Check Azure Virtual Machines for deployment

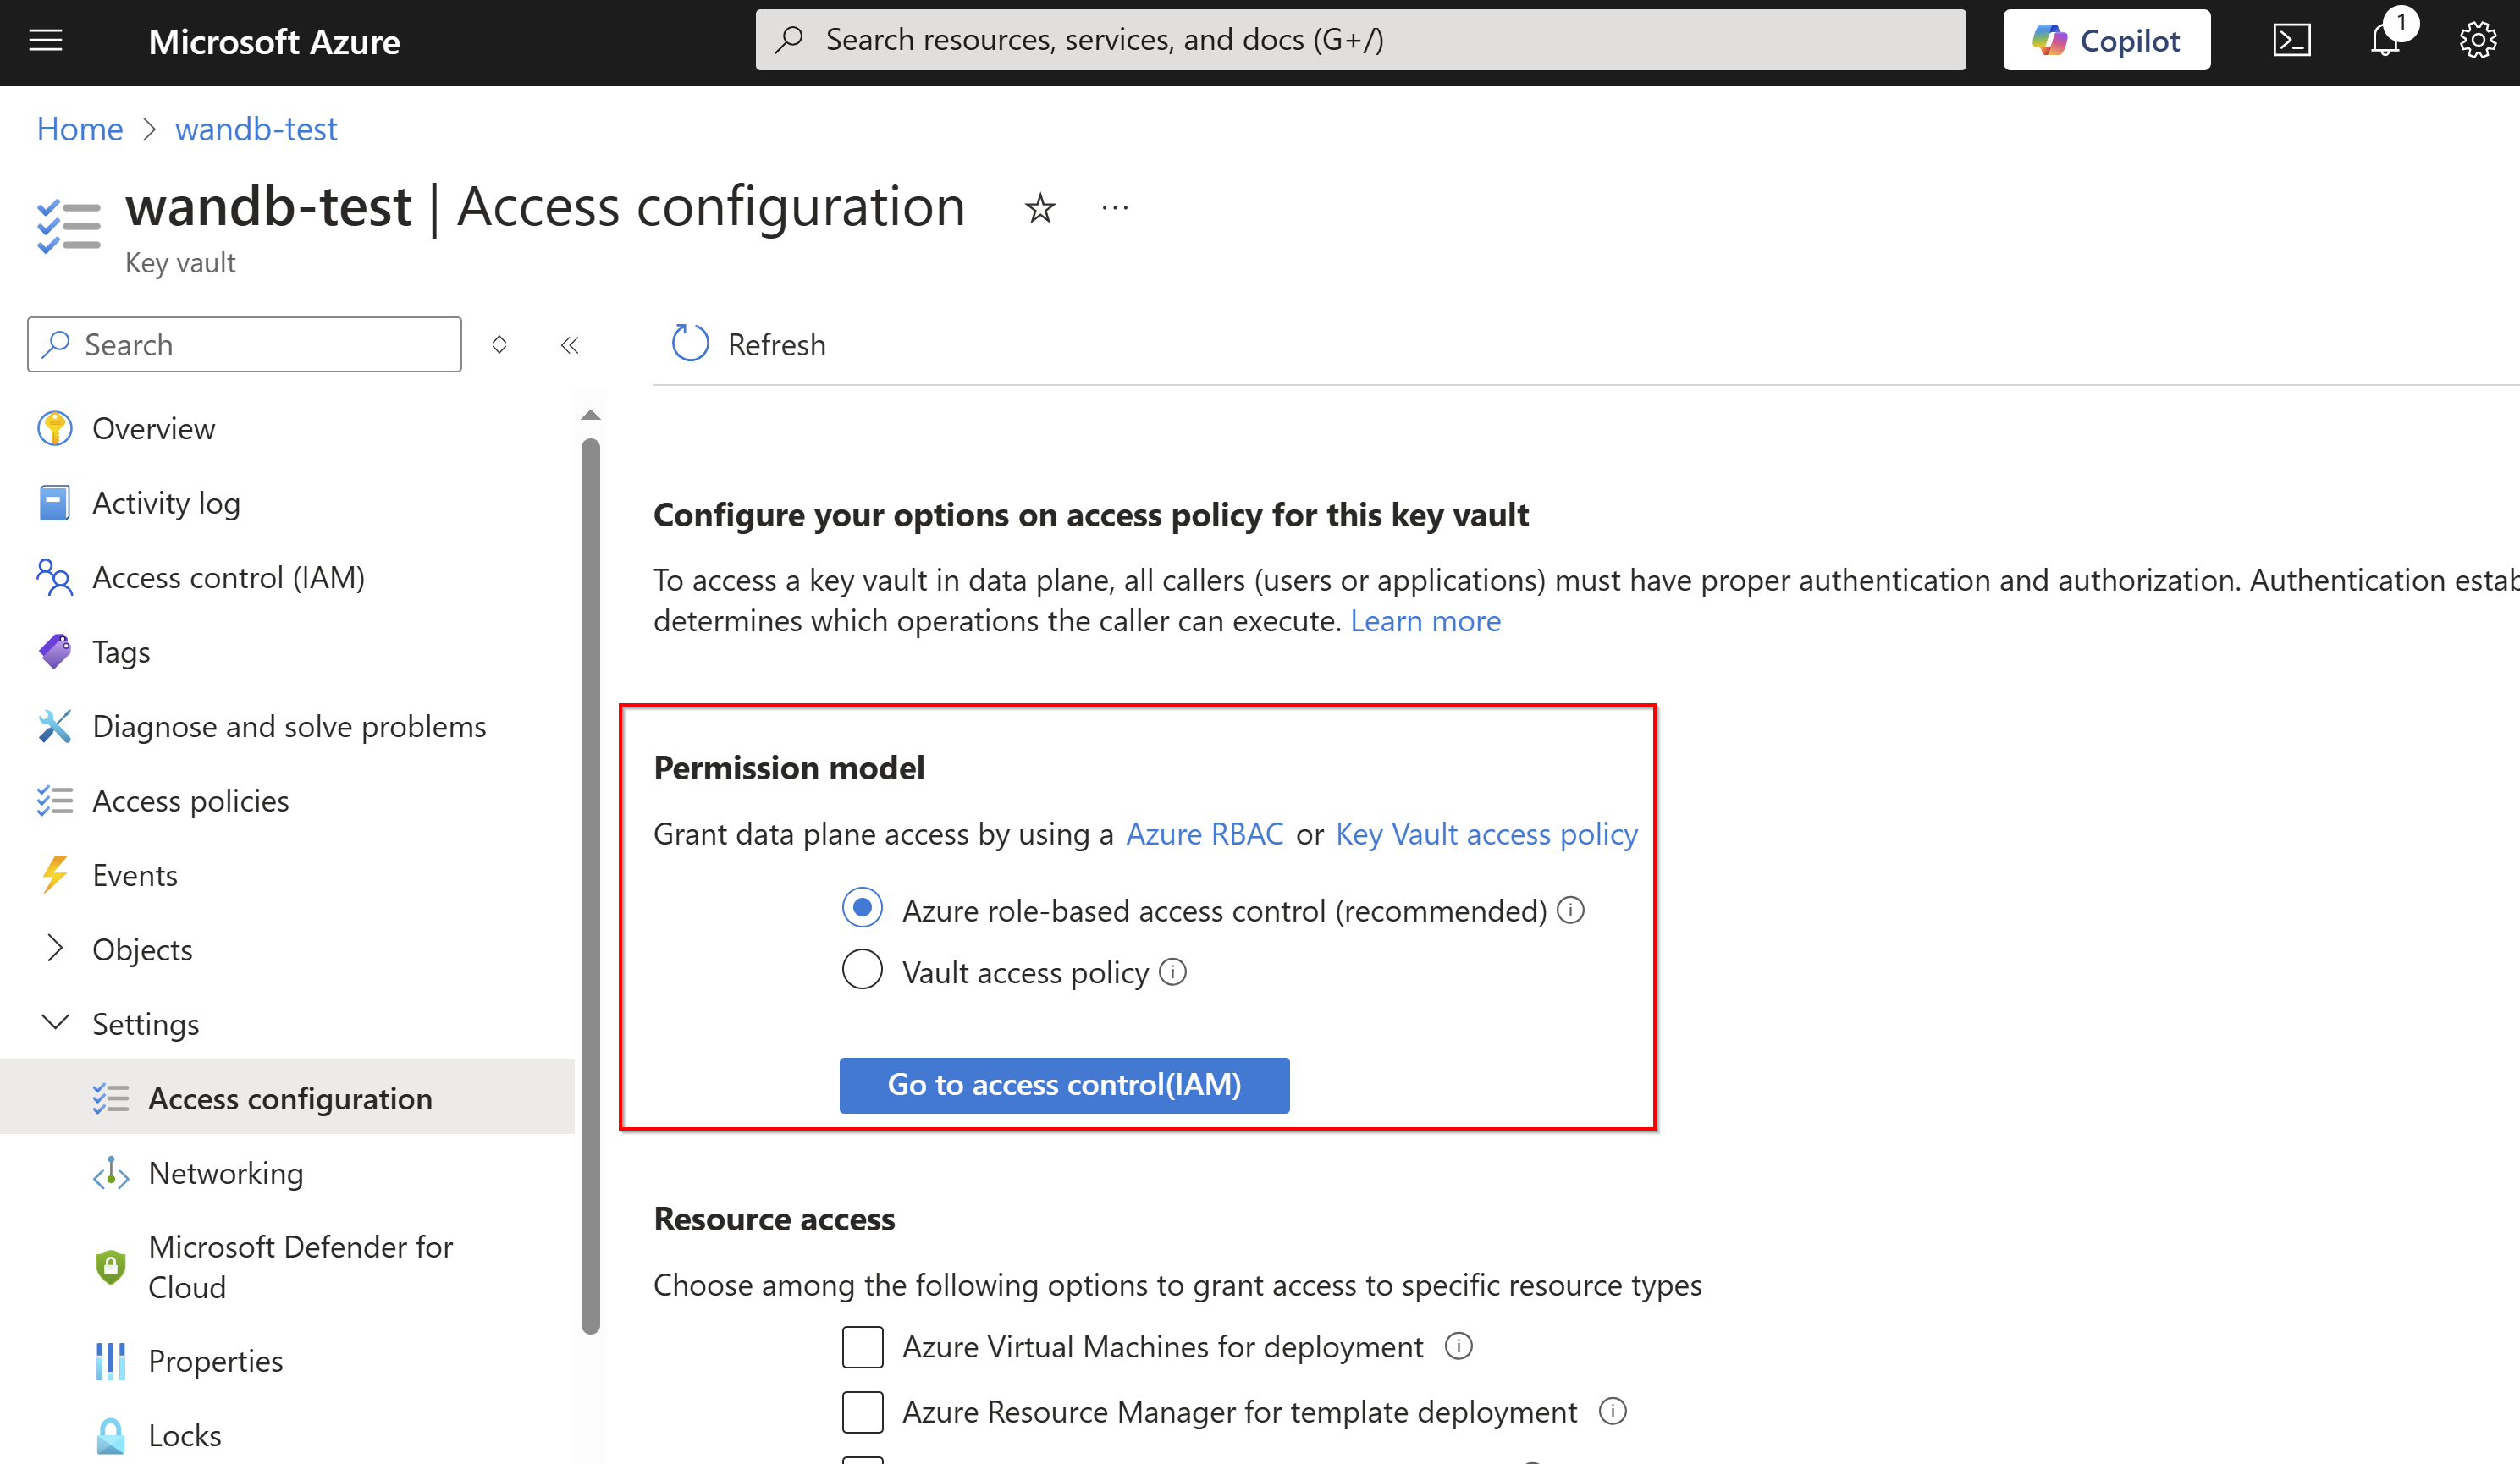(862, 1347)
